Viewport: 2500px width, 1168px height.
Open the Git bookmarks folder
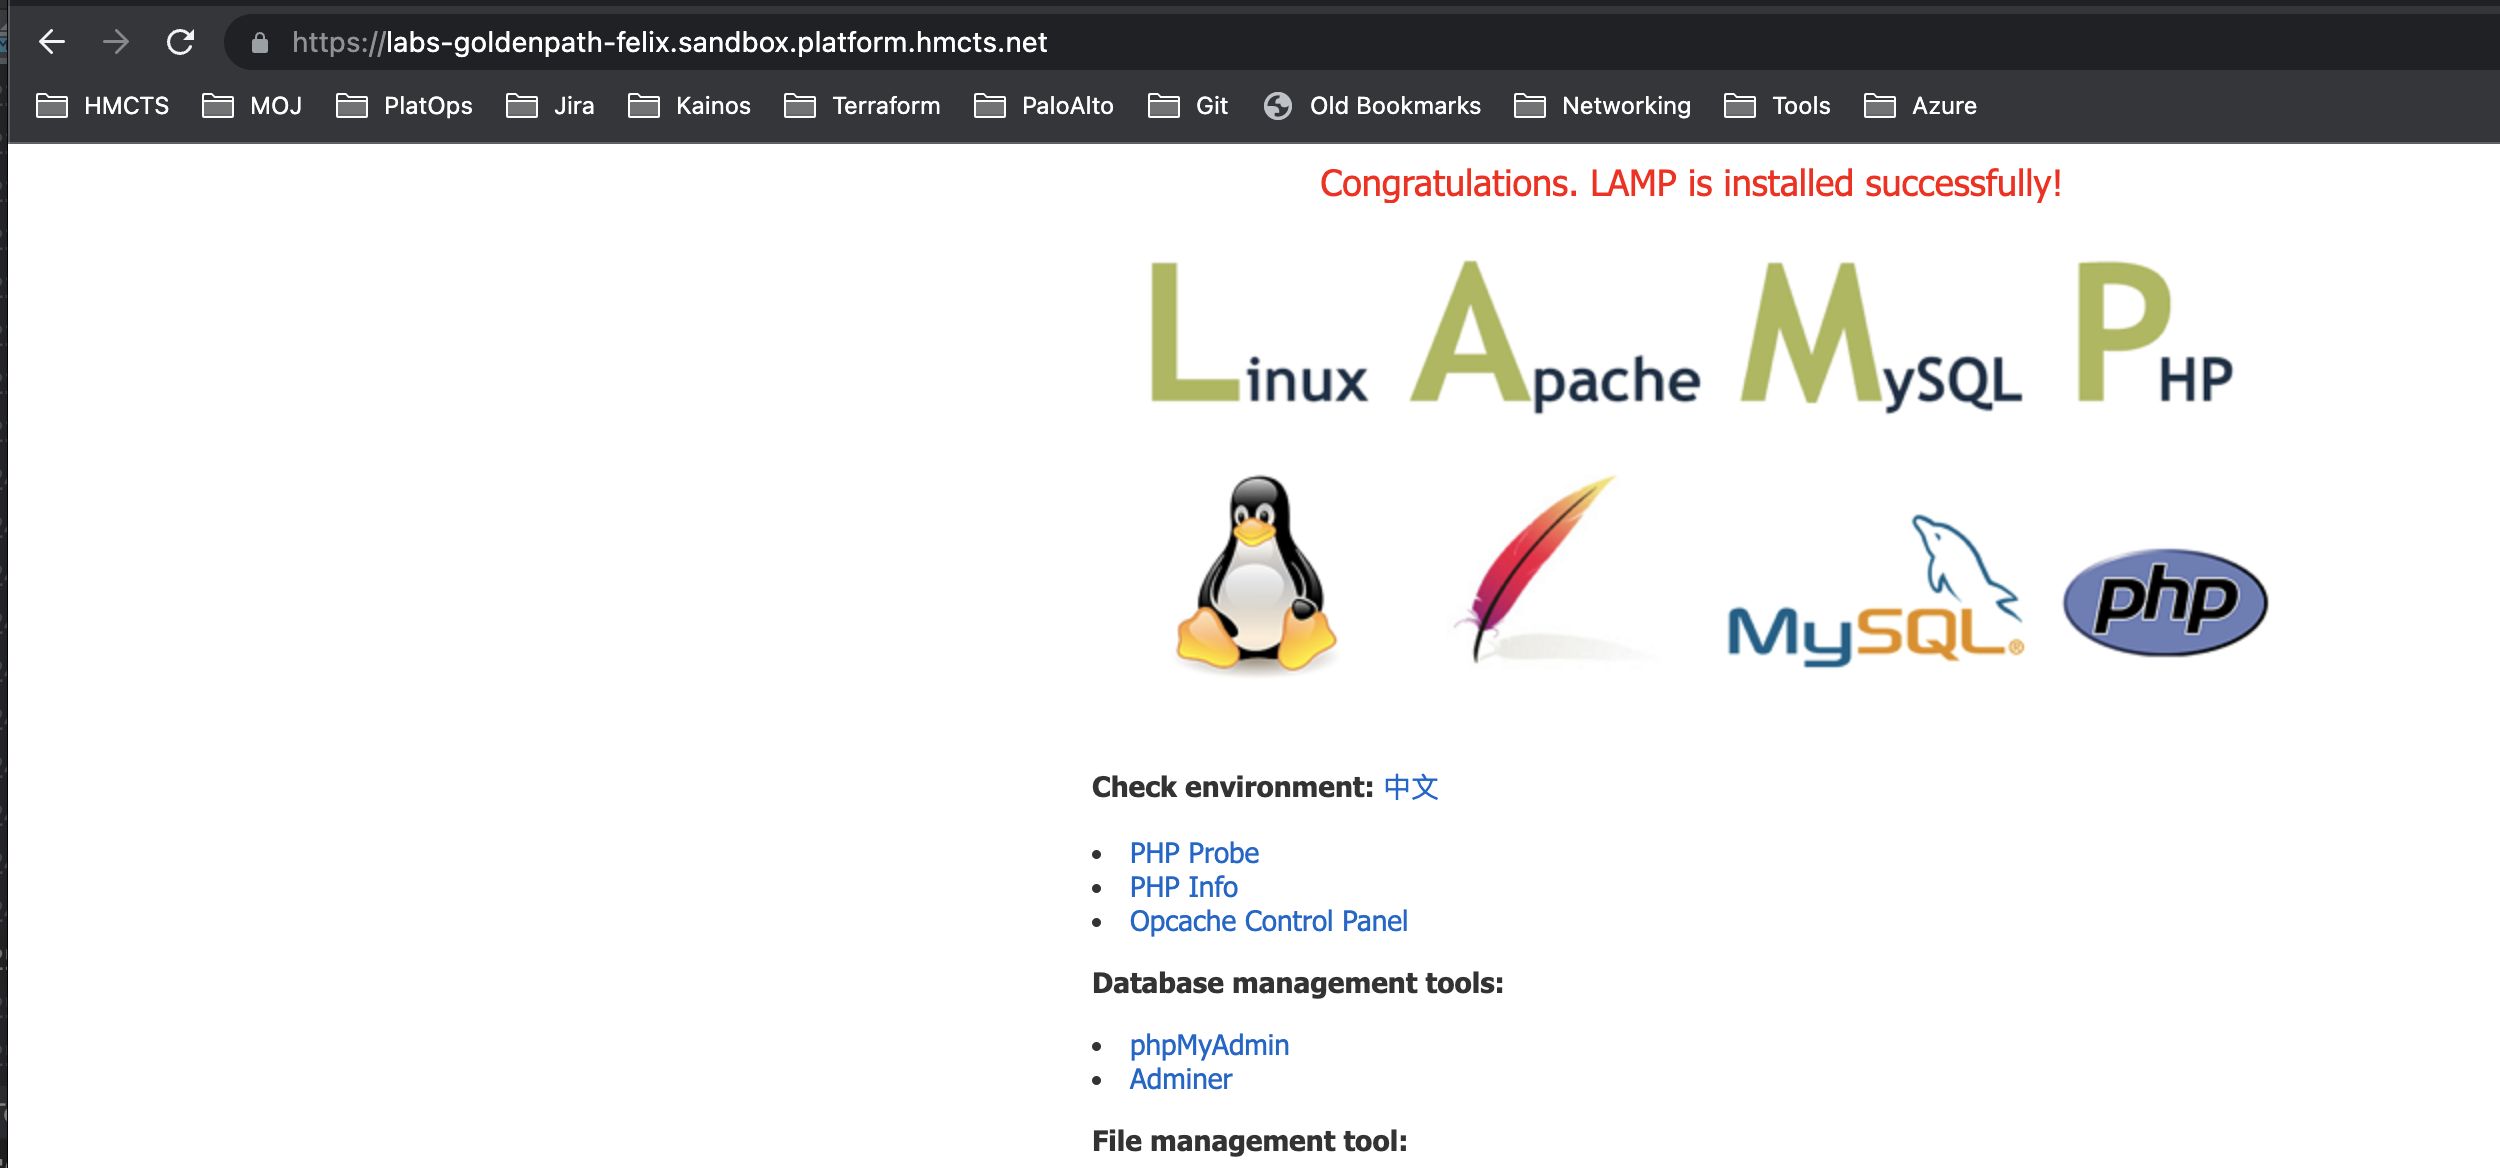pos(1188,106)
